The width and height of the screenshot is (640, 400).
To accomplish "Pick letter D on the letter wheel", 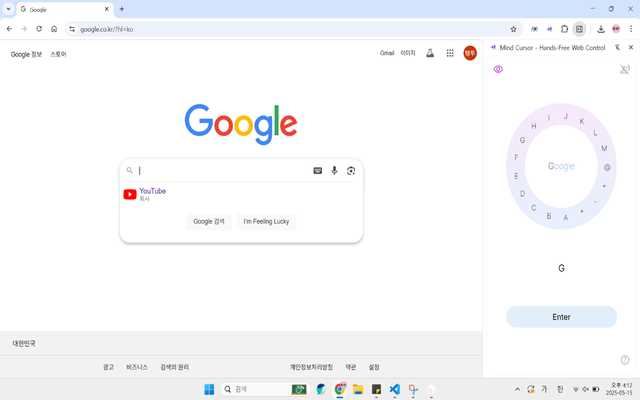I will [522, 193].
